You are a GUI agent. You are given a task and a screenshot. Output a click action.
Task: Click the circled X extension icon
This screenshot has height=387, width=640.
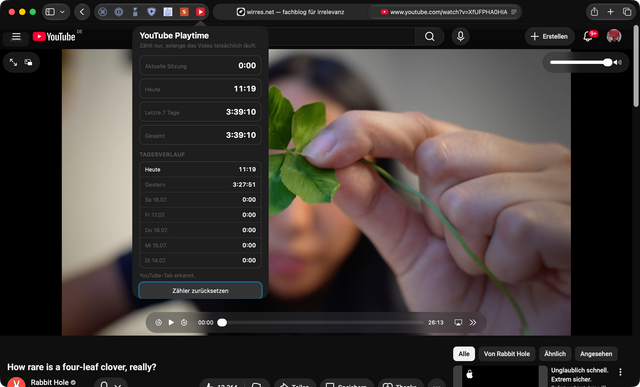point(103,12)
